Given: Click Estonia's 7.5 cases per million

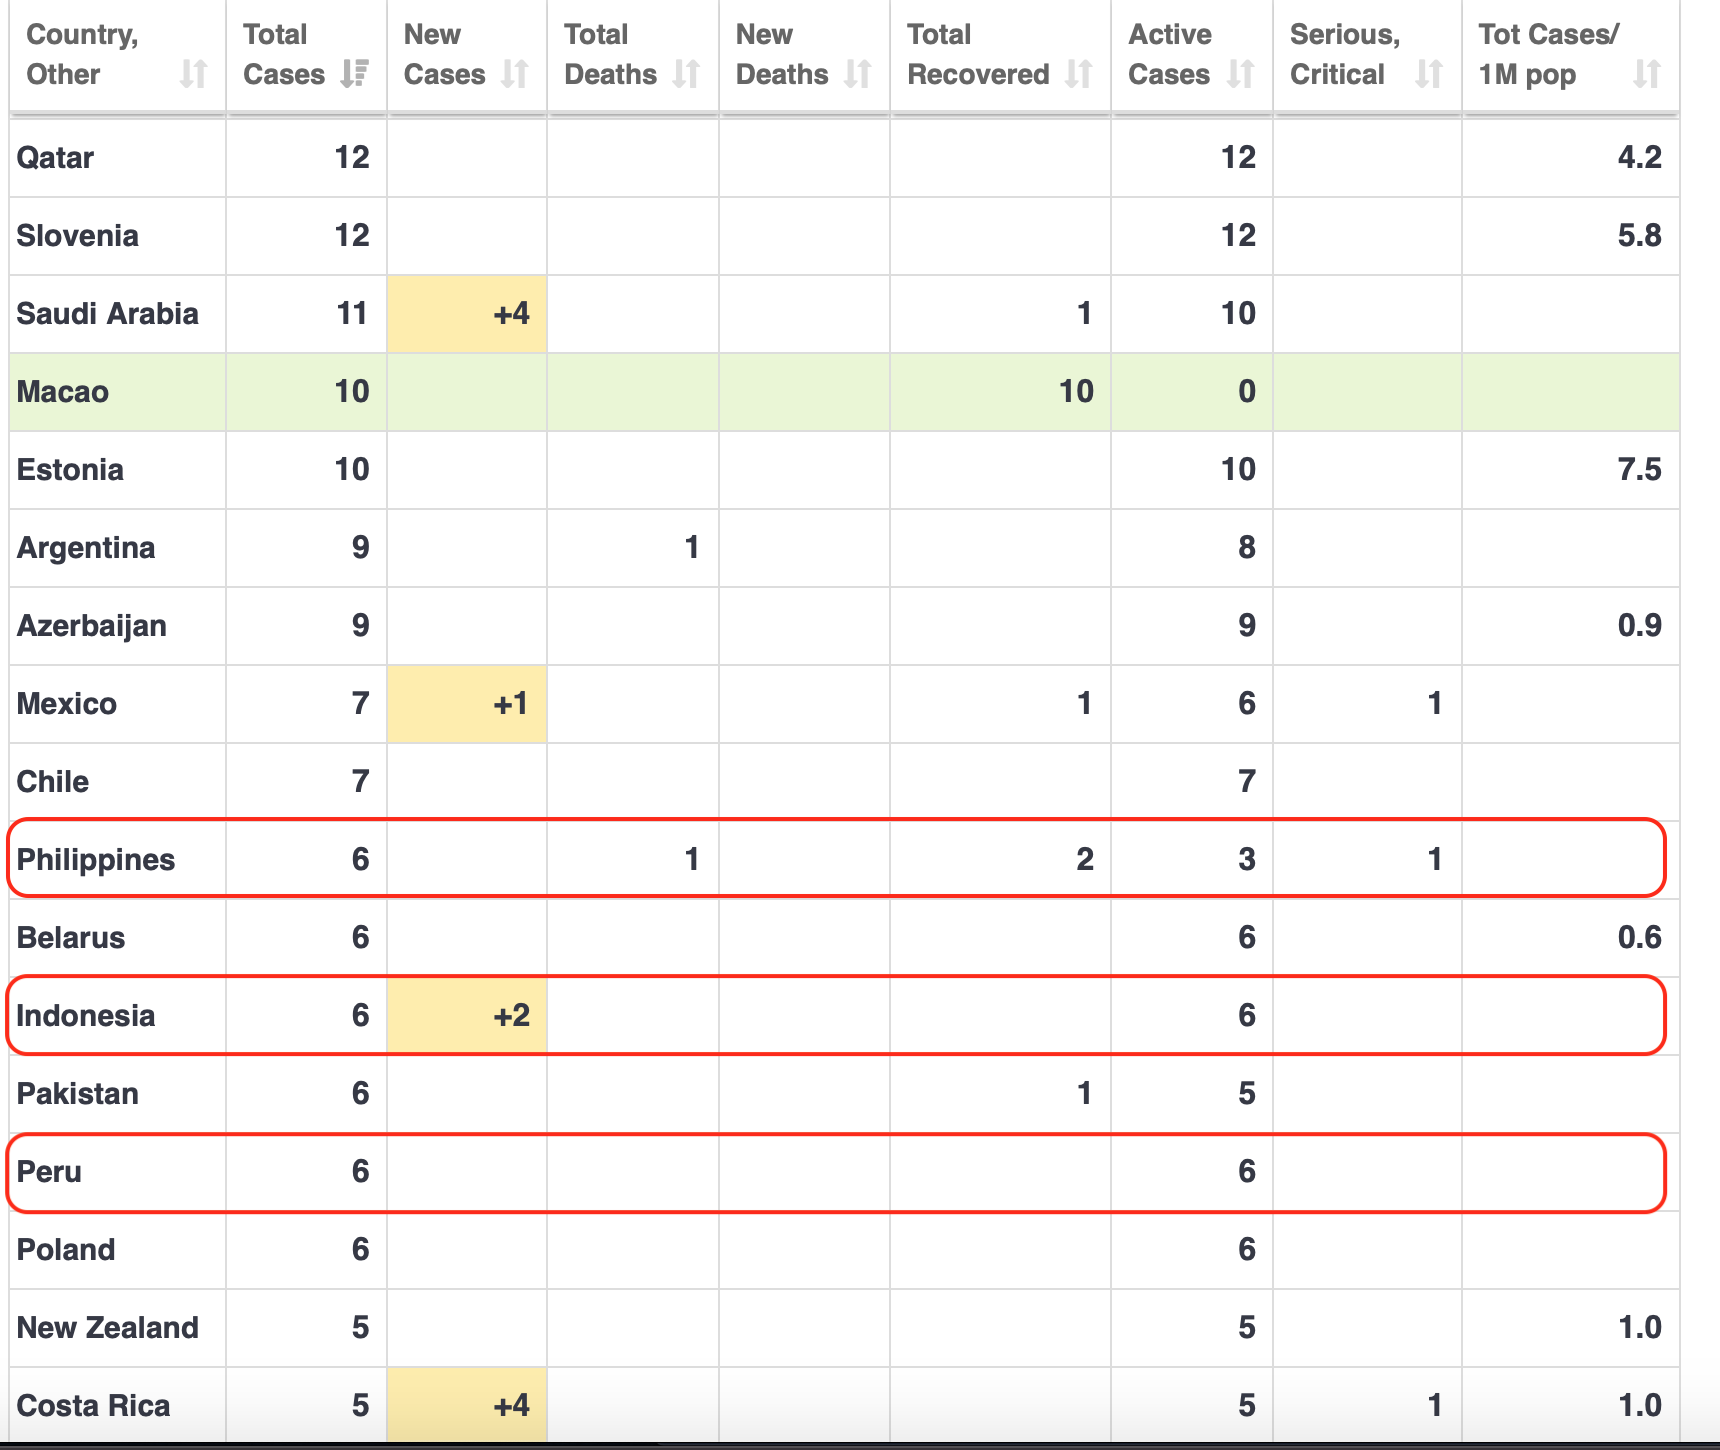Looking at the screenshot, I should (1639, 469).
